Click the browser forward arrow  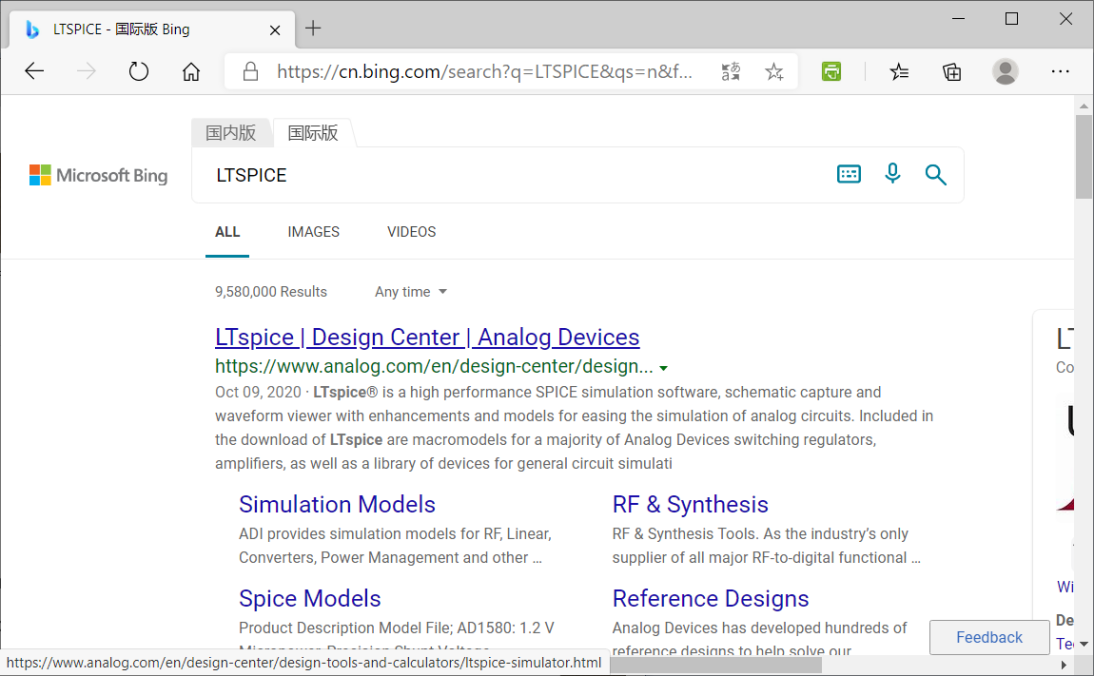(87, 71)
